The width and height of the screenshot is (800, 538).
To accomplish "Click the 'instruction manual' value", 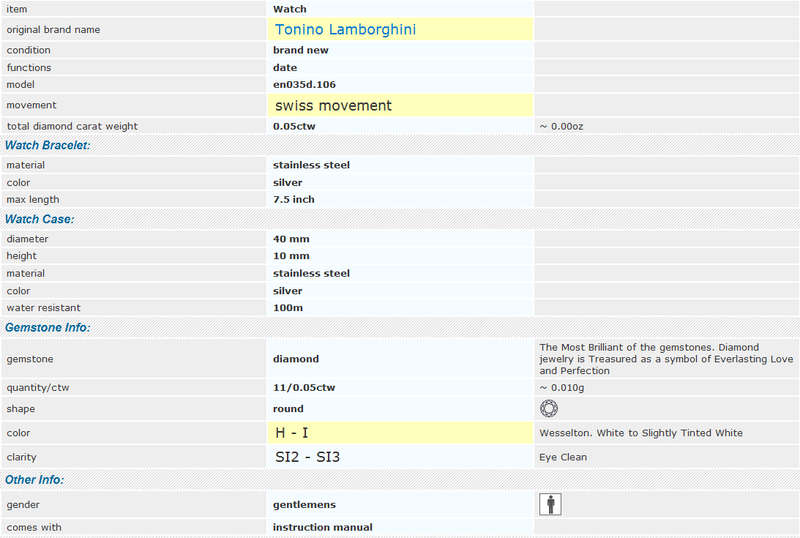I will tap(322, 527).
